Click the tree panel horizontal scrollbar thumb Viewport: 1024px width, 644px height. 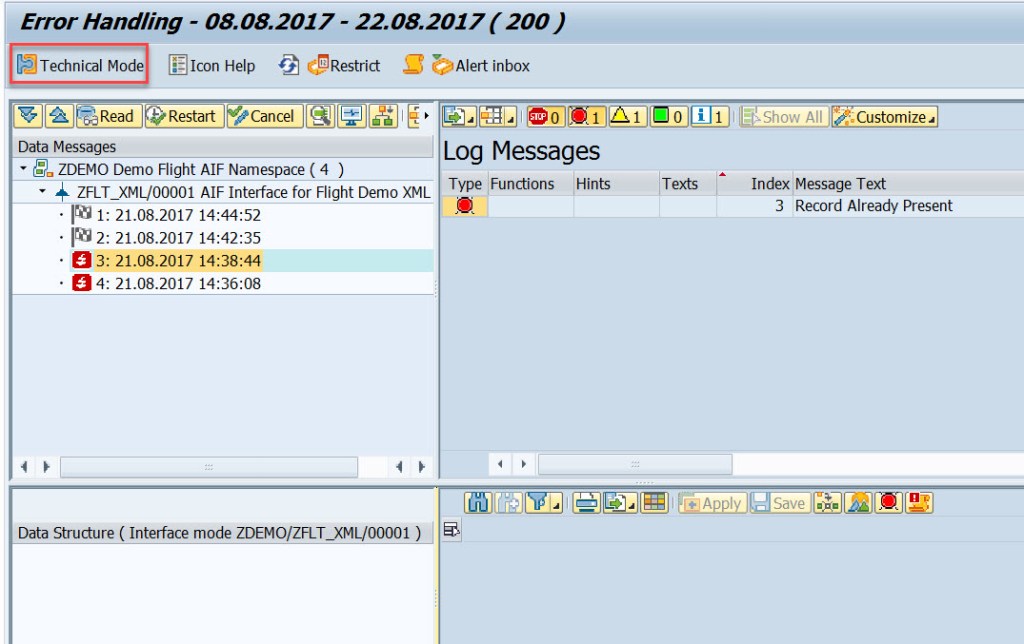coord(209,466)
